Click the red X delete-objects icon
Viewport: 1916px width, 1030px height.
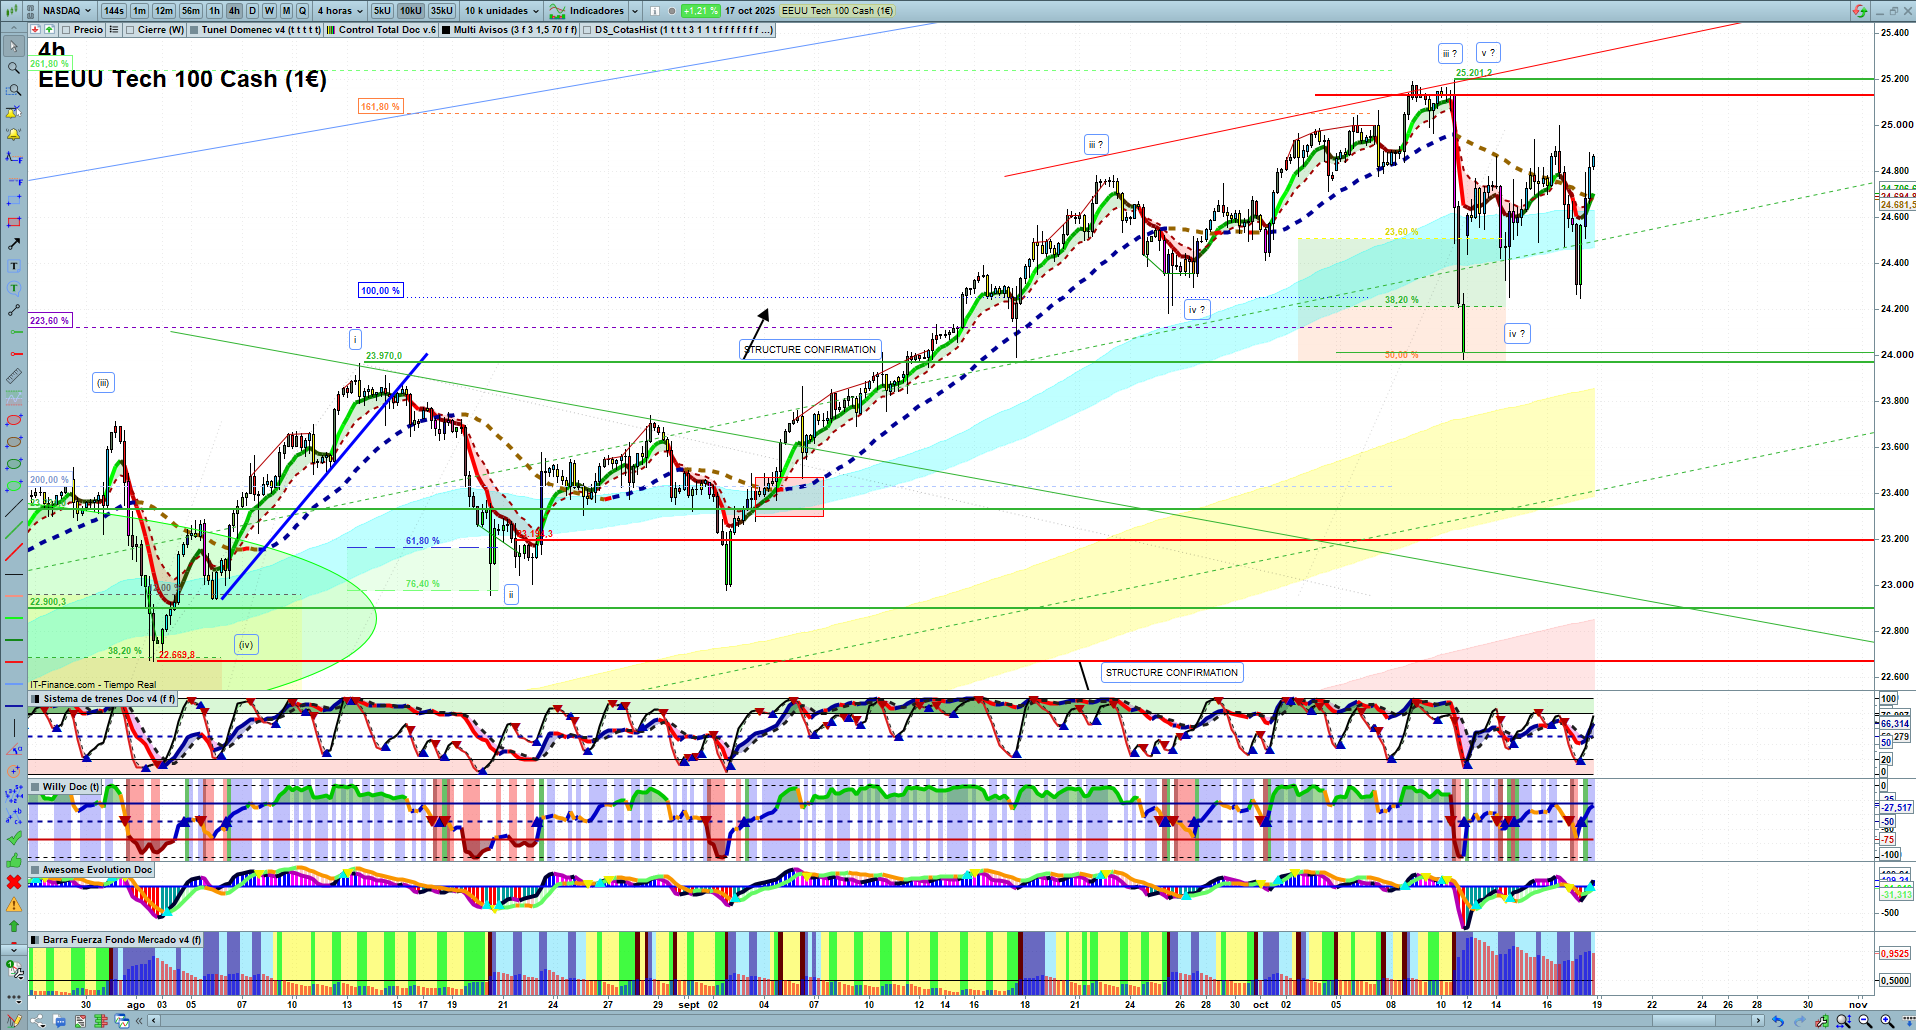[13, 882]
